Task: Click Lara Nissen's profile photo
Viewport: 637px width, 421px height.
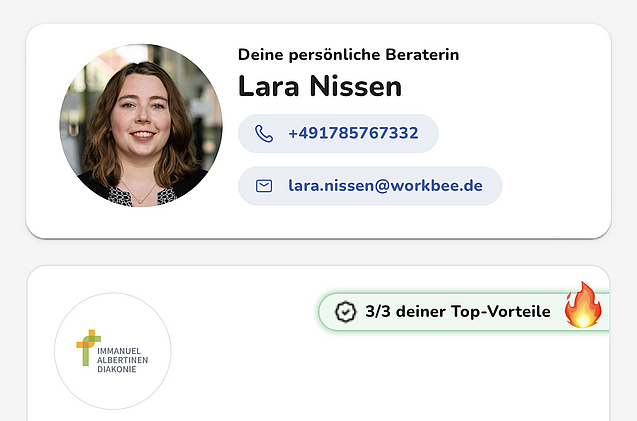Action: click(x=141, y=126)
